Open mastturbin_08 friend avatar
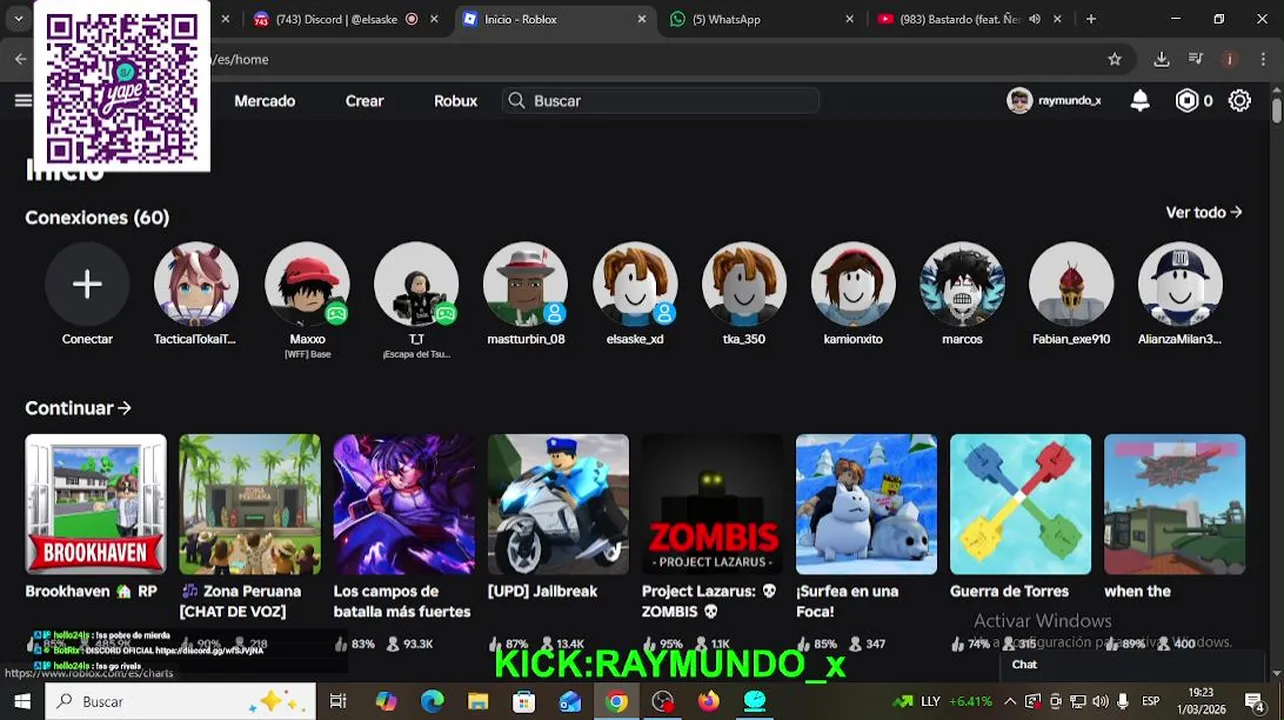Screen dimensions: 1284x720 point(525,284)
